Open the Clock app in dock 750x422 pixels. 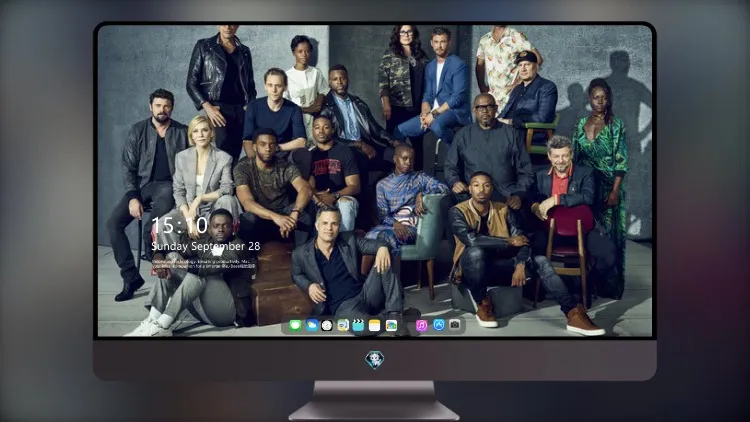[x=327, y=325]
